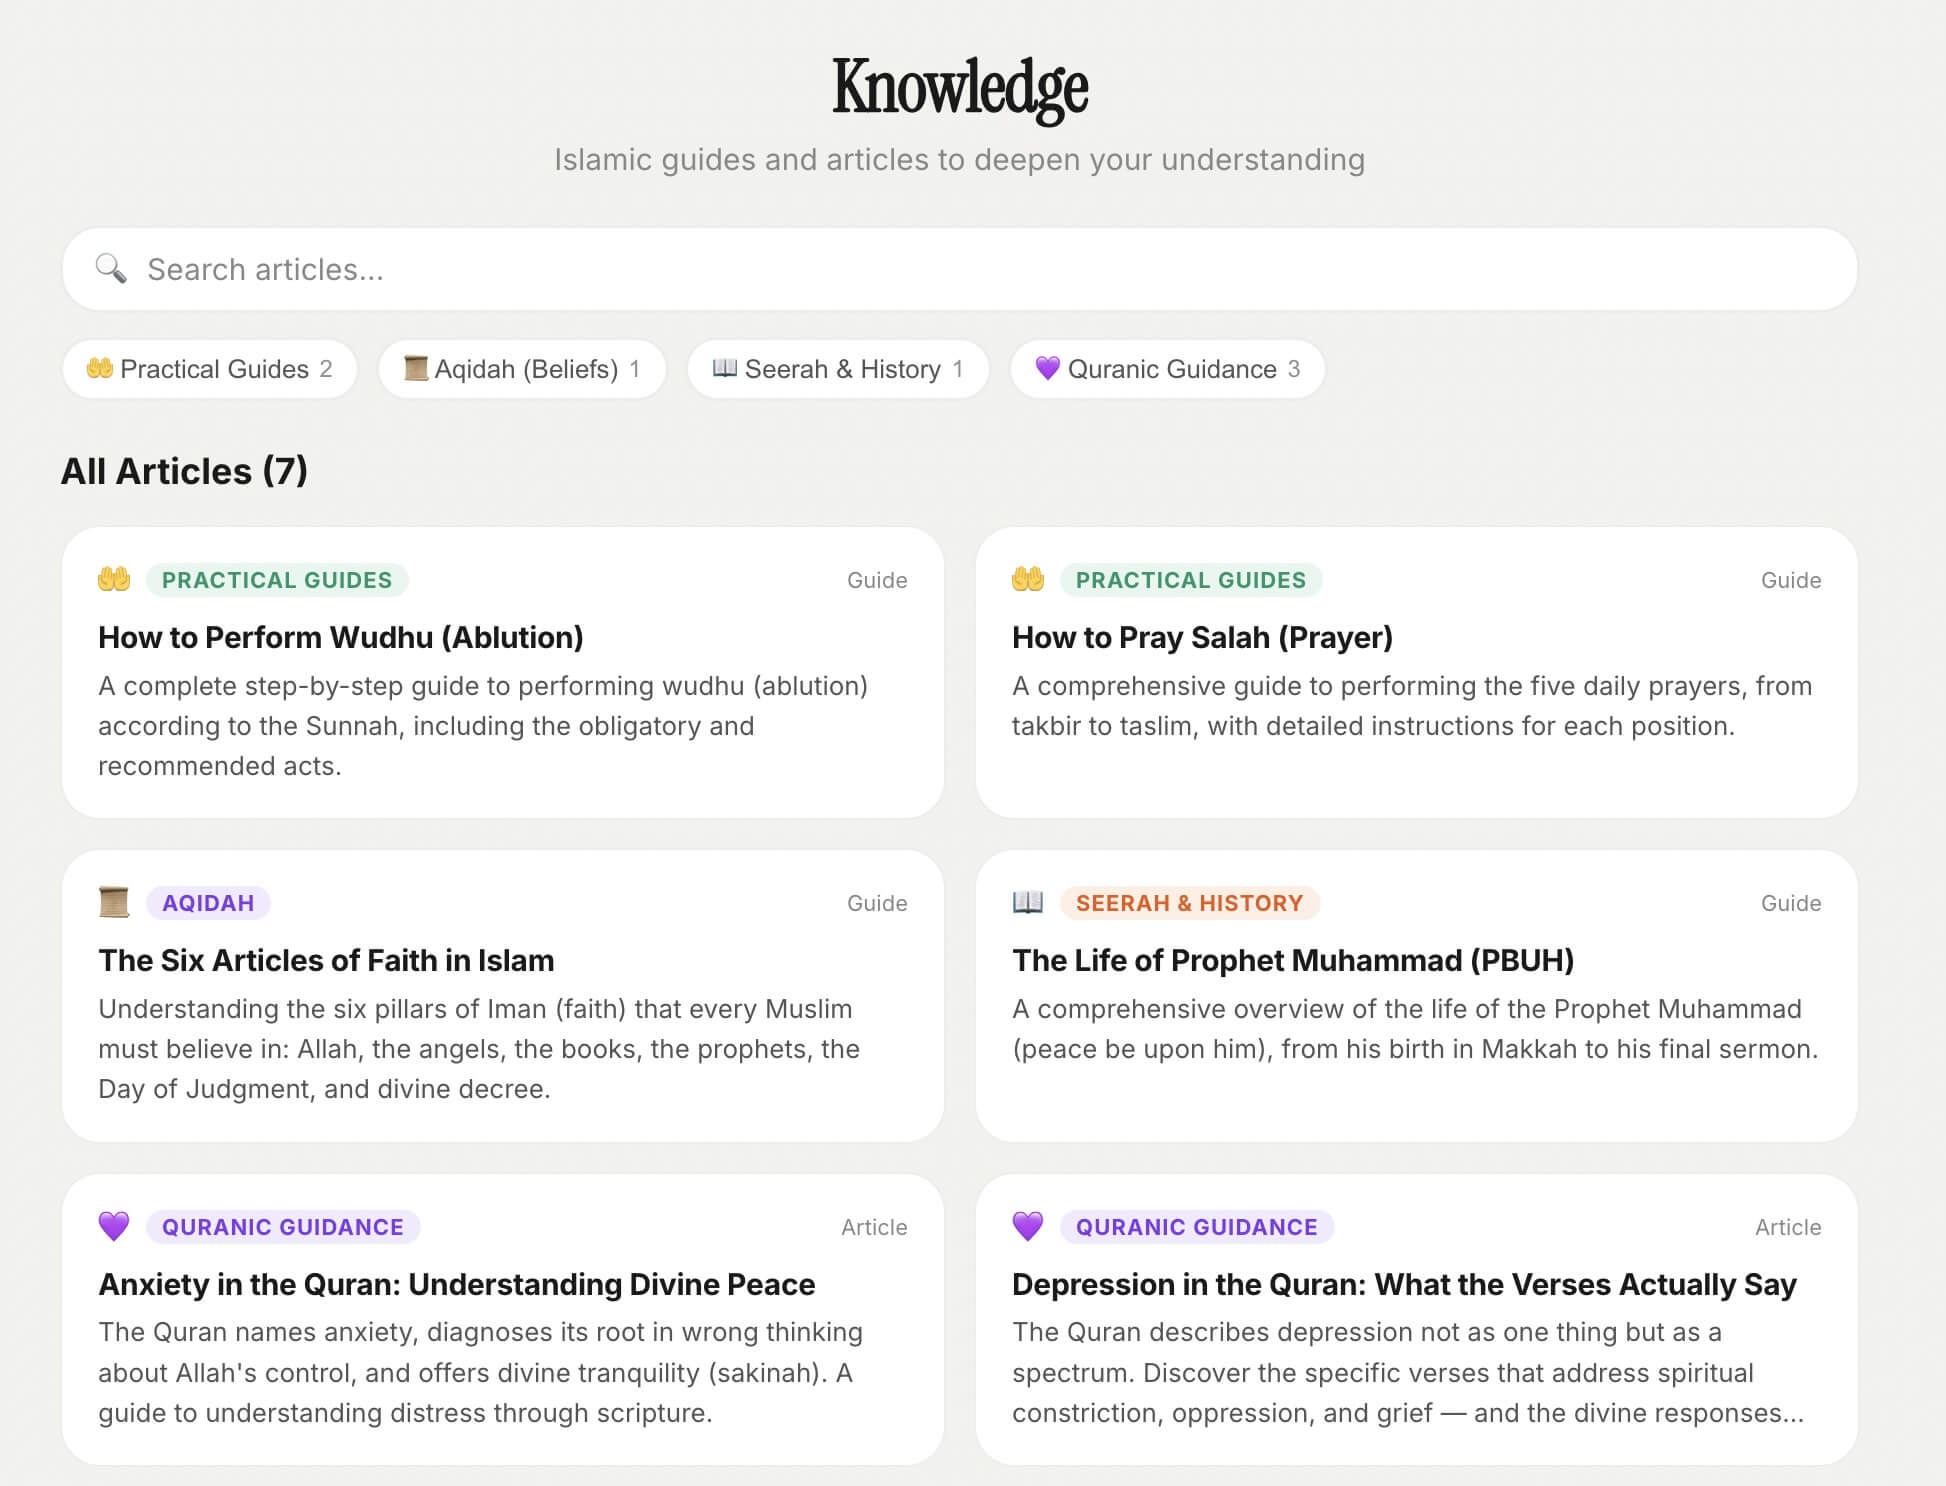This screenshot has height=1486, width=1946.
Task: Open The Life of Prophet Muhammad (PBUH) guide
Action: click(1292, 960)
